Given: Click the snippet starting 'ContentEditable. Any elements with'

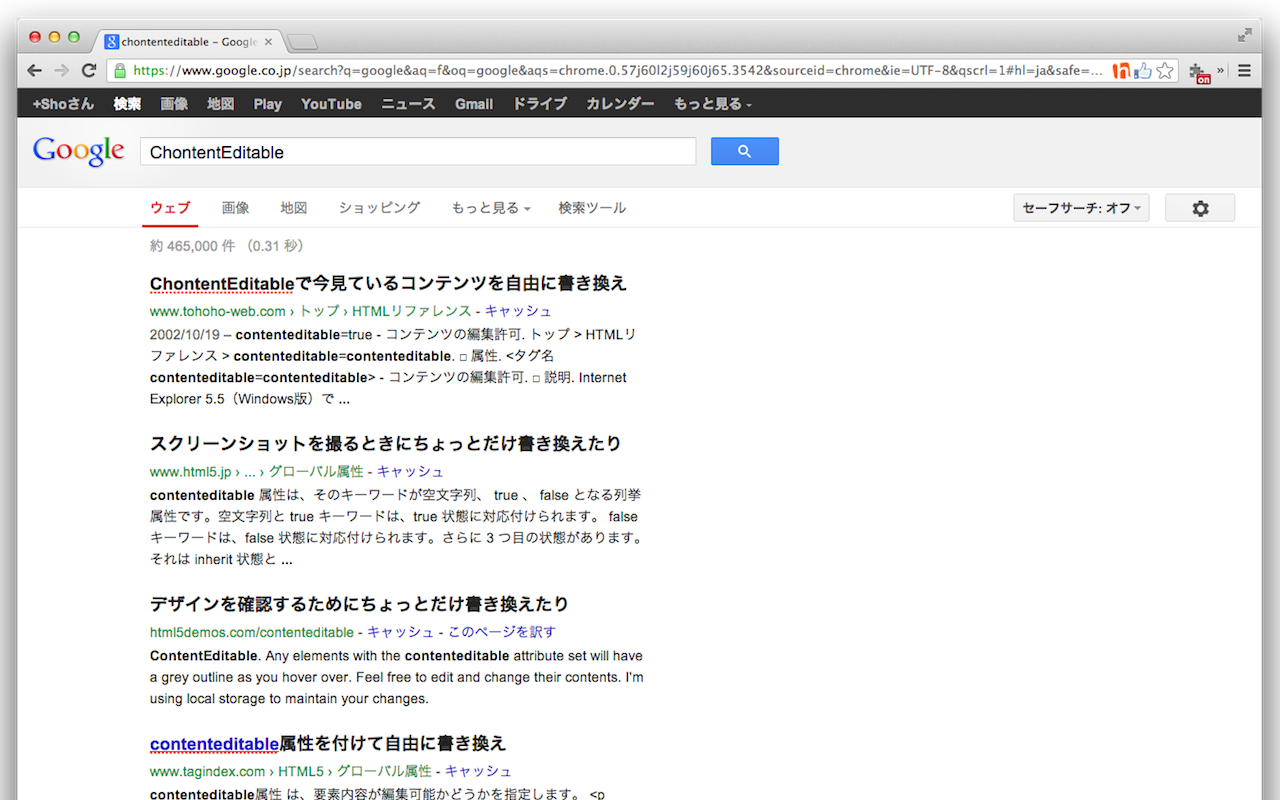Looking at the screenshot, I should point(396,677).
